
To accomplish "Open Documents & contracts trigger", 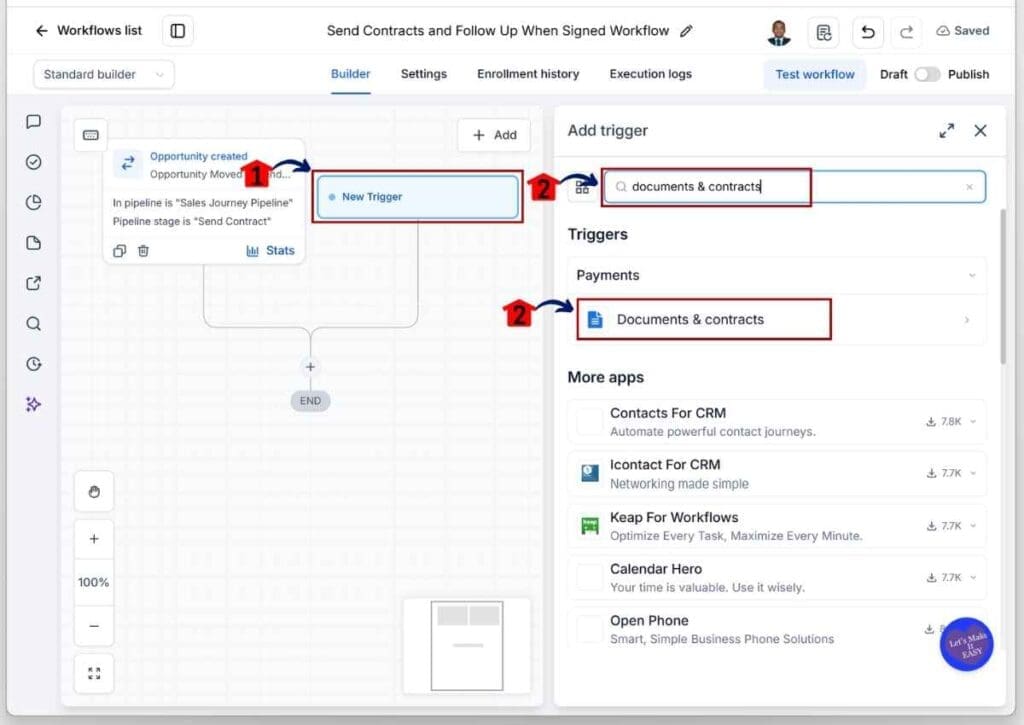I will 776,319.
